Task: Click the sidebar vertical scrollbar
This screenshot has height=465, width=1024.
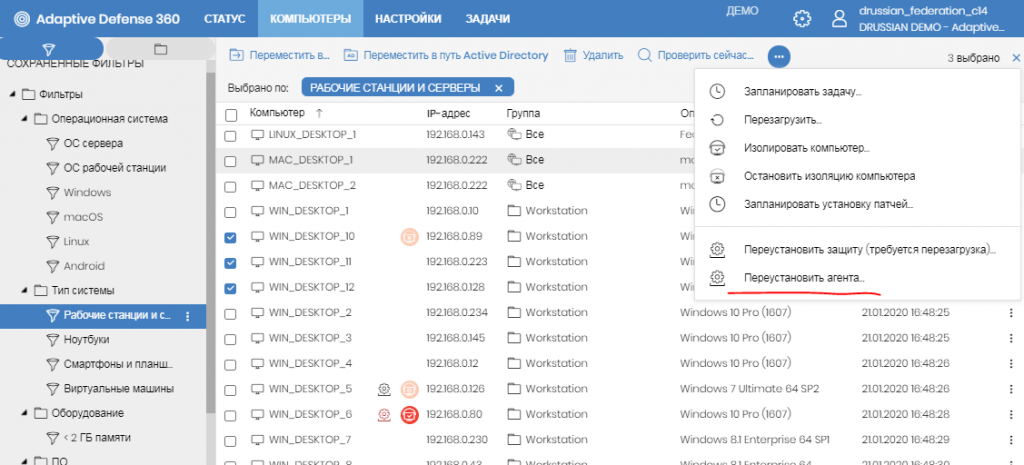Action: click(210, 242)
